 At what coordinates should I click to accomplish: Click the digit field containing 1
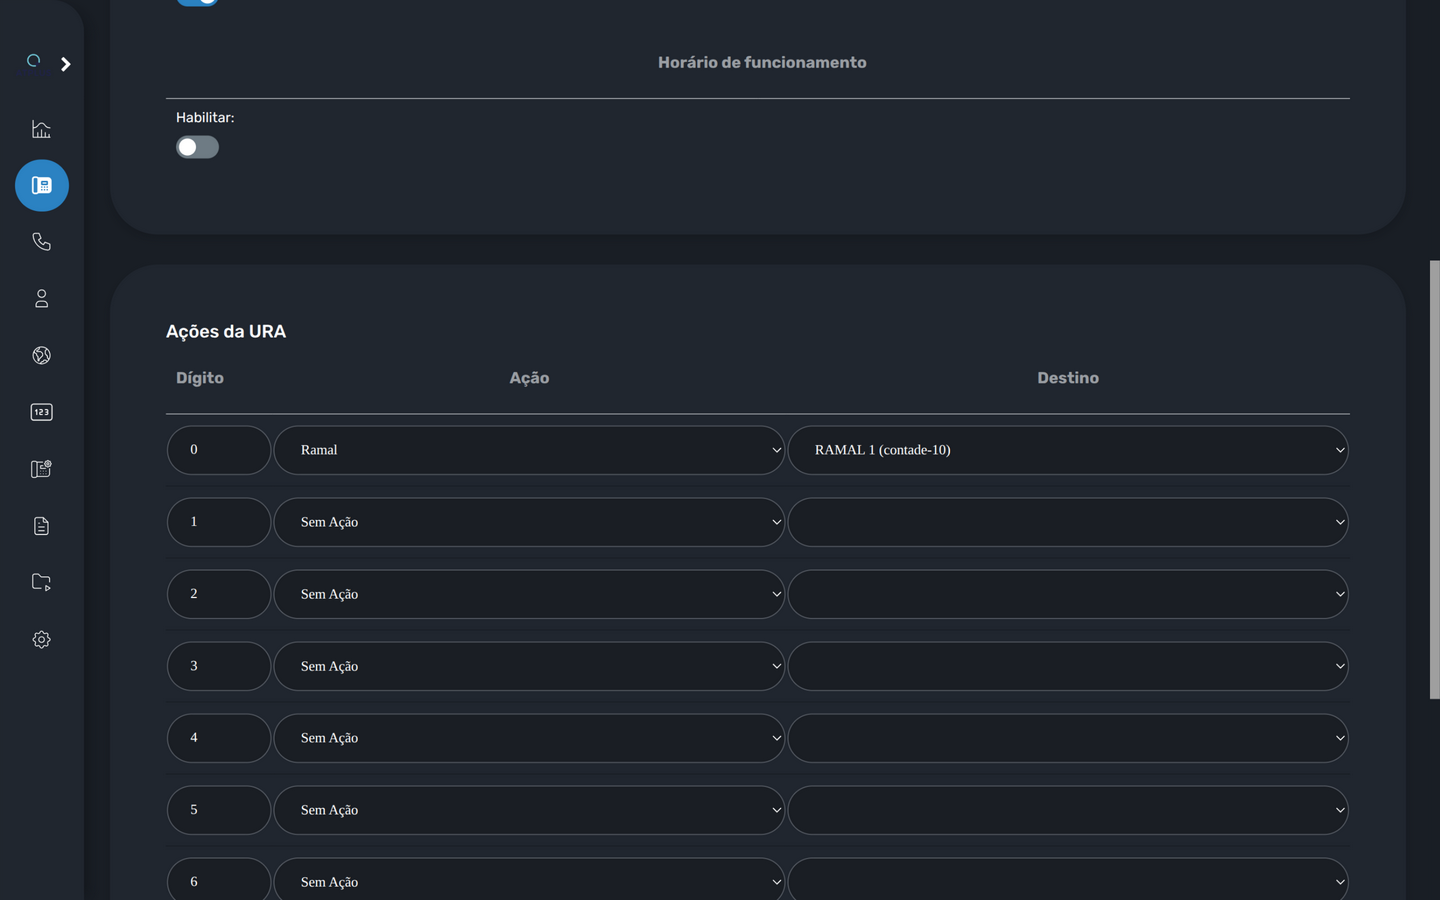(219, 522)
